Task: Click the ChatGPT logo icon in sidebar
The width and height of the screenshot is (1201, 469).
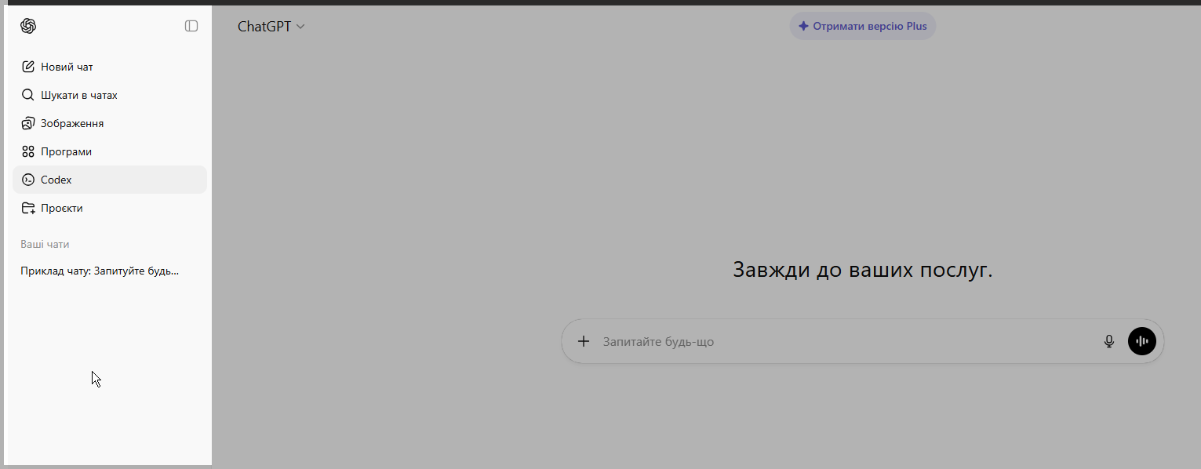Action: pos(28,26)
